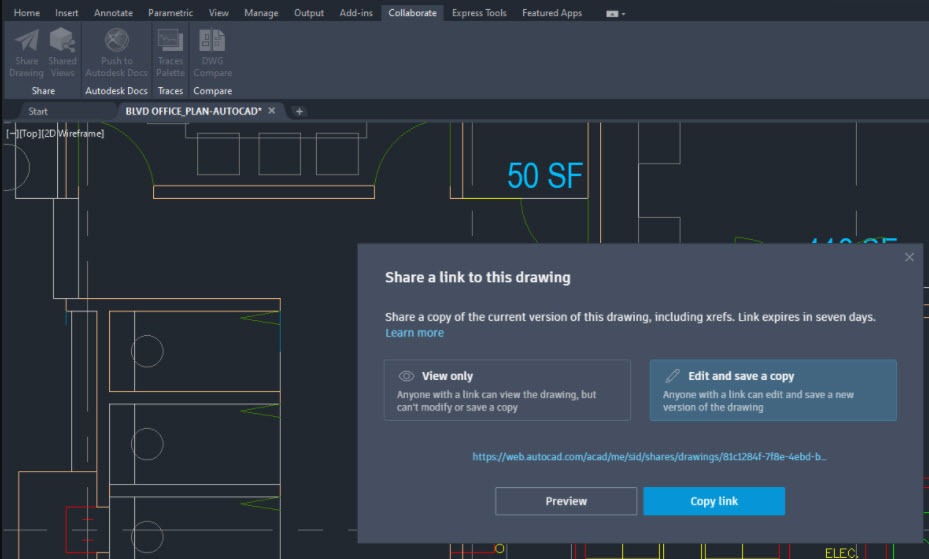Open Shared Views tool

tap(62, 40)
